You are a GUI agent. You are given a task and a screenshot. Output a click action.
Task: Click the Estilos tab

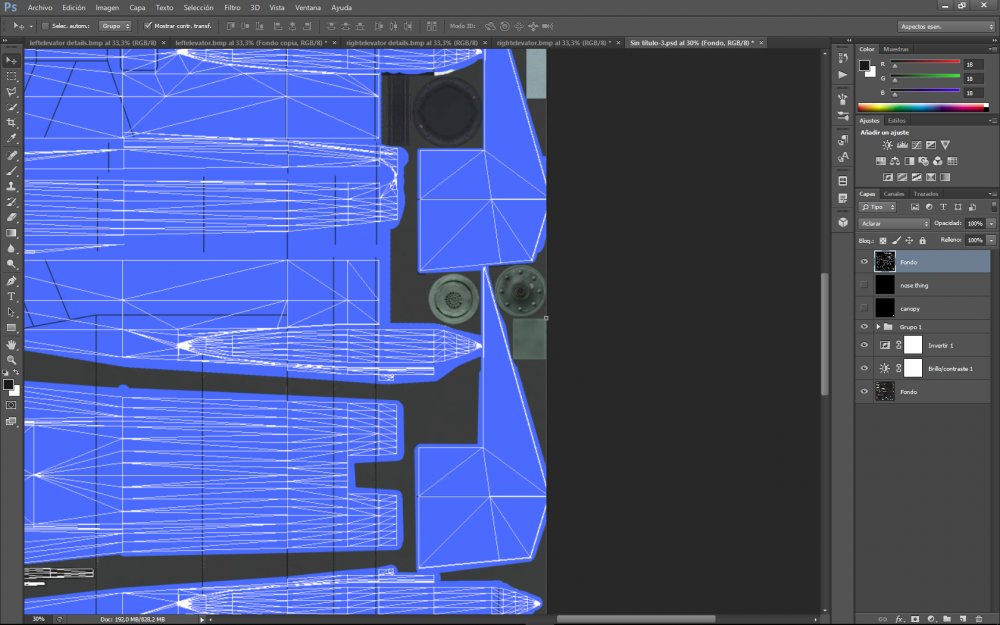click(x=897, y=121)
